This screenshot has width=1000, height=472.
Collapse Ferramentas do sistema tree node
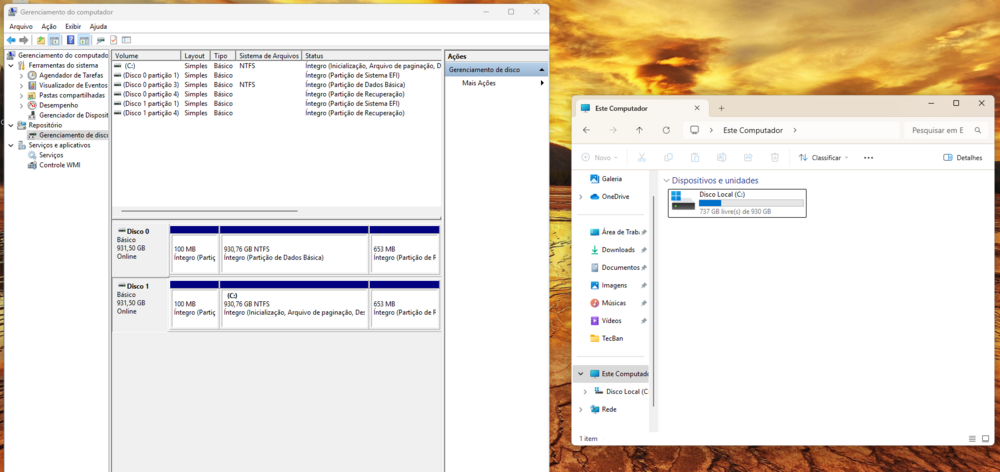coord(10,65)
